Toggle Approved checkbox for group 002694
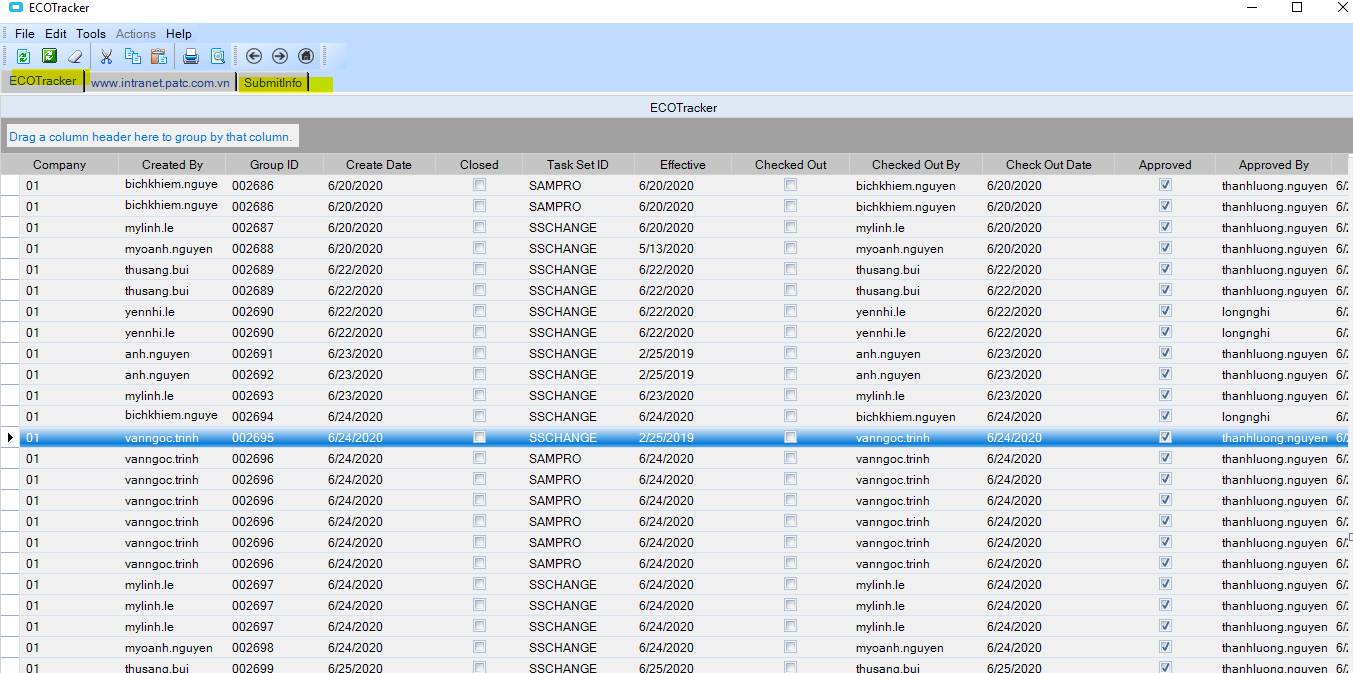 (x=1165, y=416)
